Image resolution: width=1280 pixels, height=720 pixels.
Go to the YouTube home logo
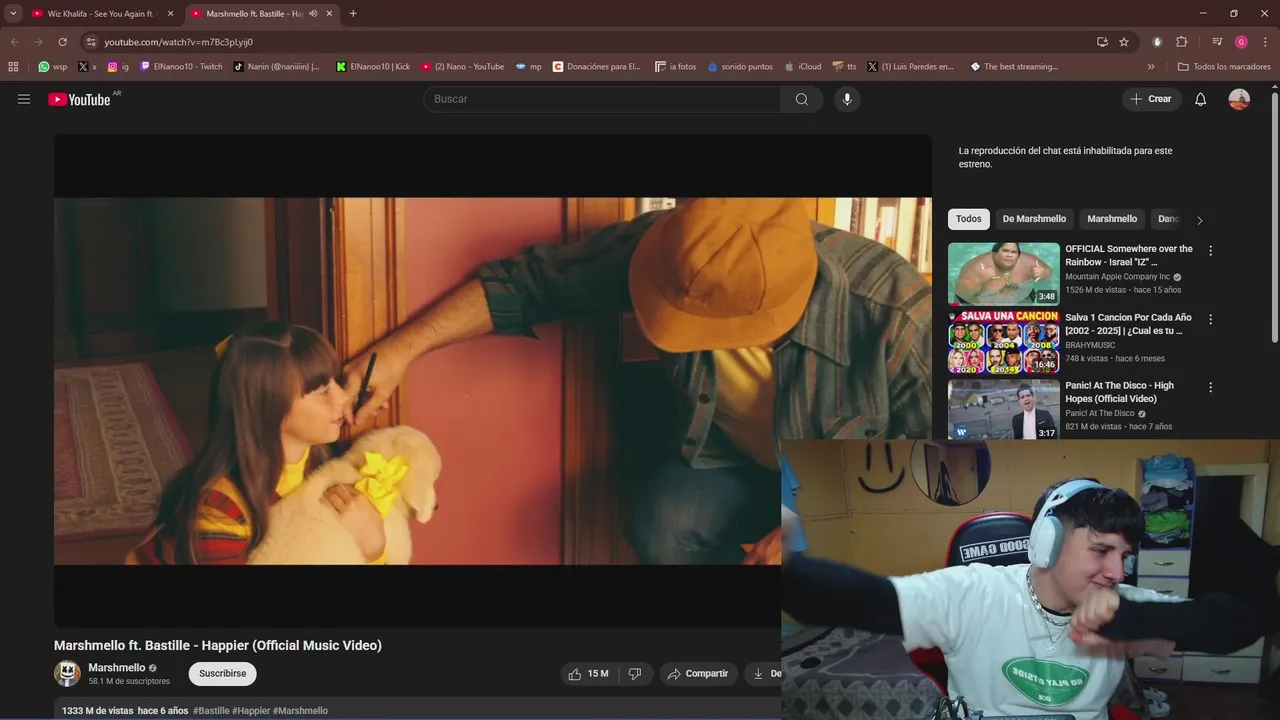point(79,99)
